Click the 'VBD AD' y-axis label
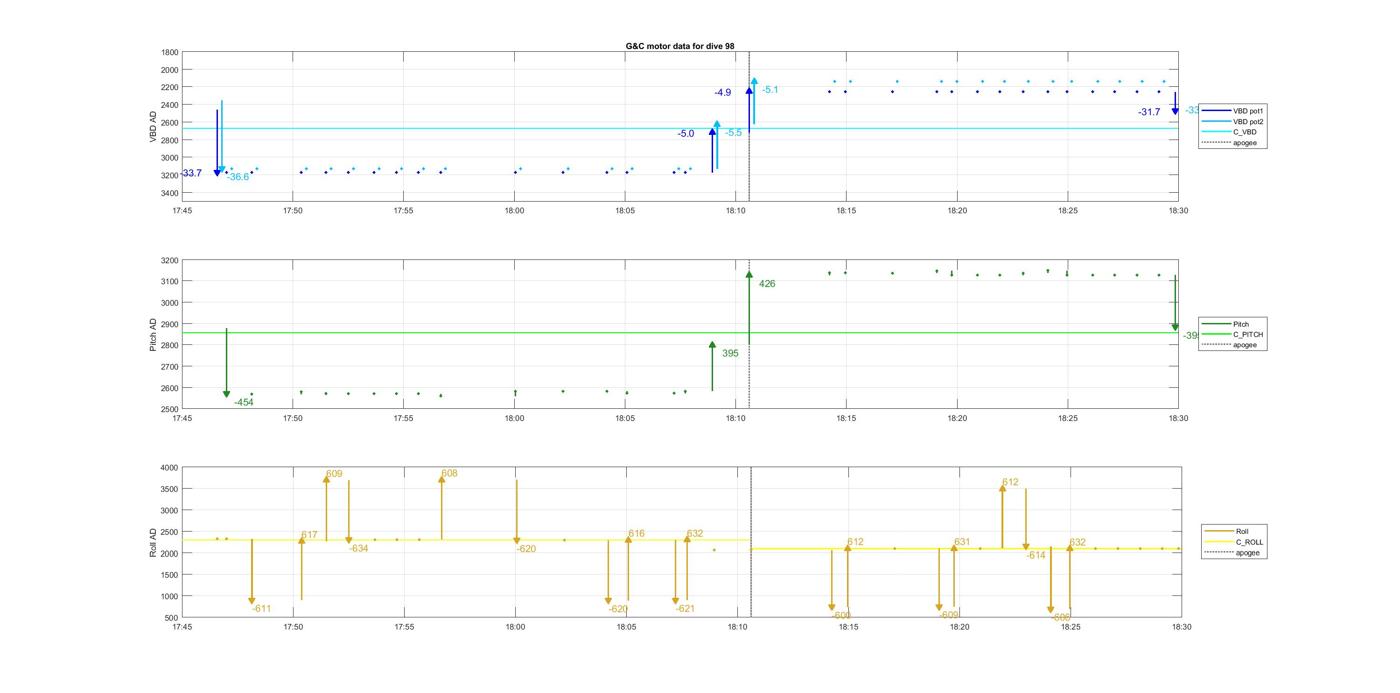The width and height of the screenshot is (1400, 693). 153,129
